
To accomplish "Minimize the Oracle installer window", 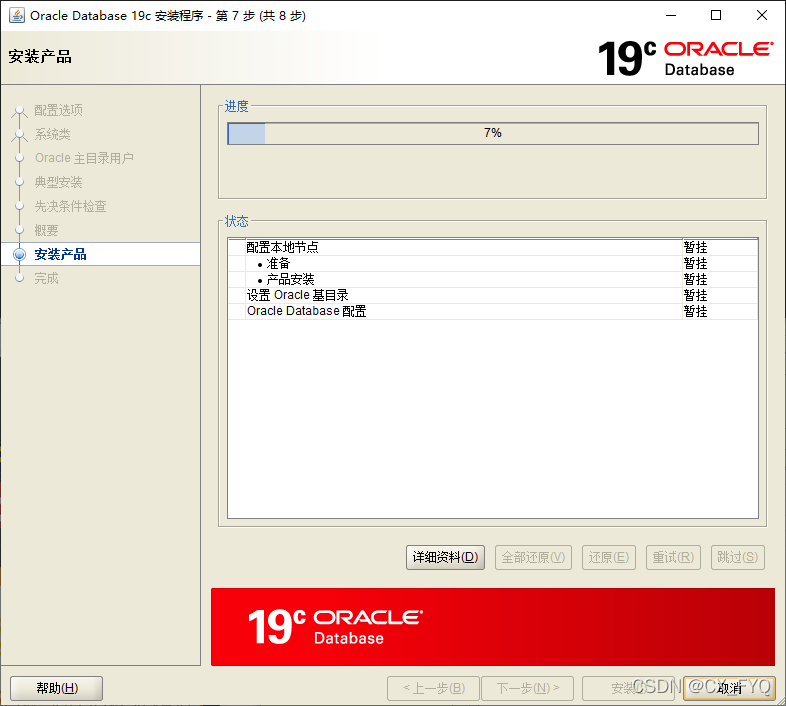I will click(669, 15).
